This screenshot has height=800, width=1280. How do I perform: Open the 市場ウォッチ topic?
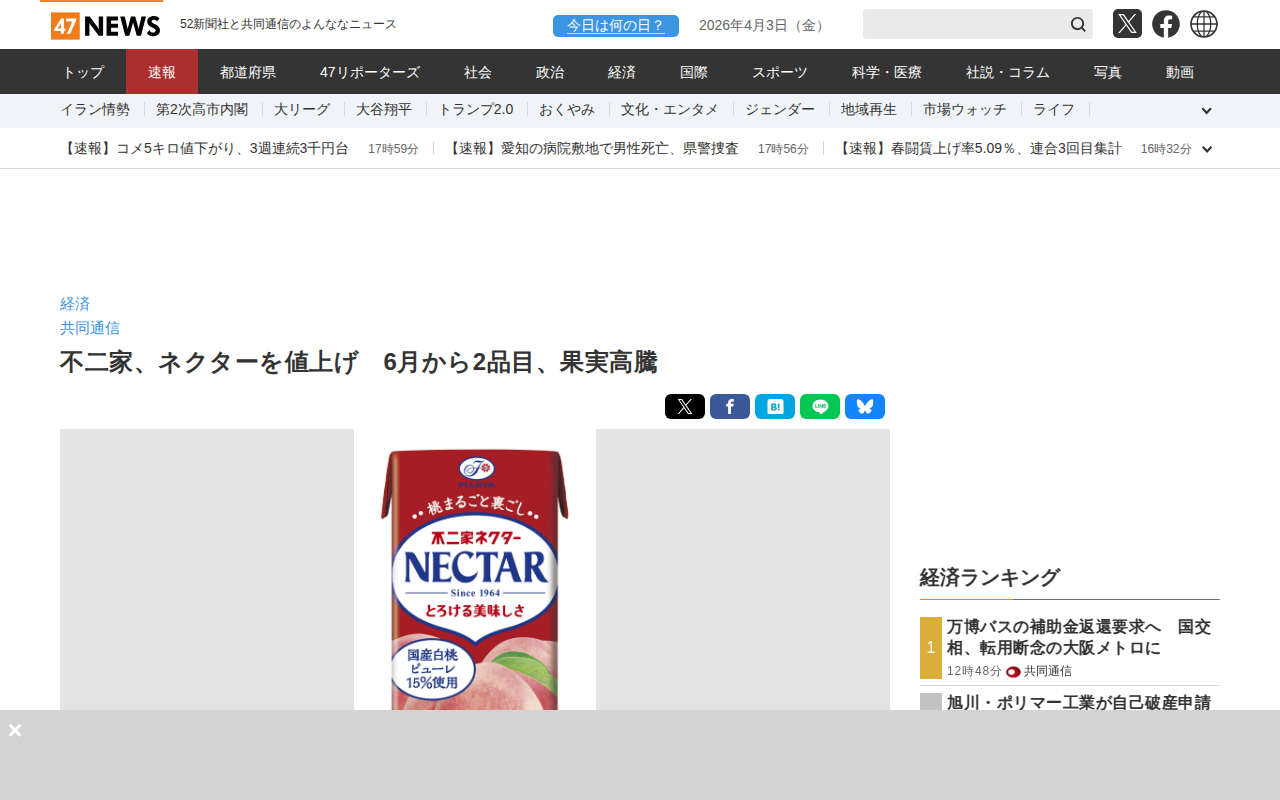(965, 110)
